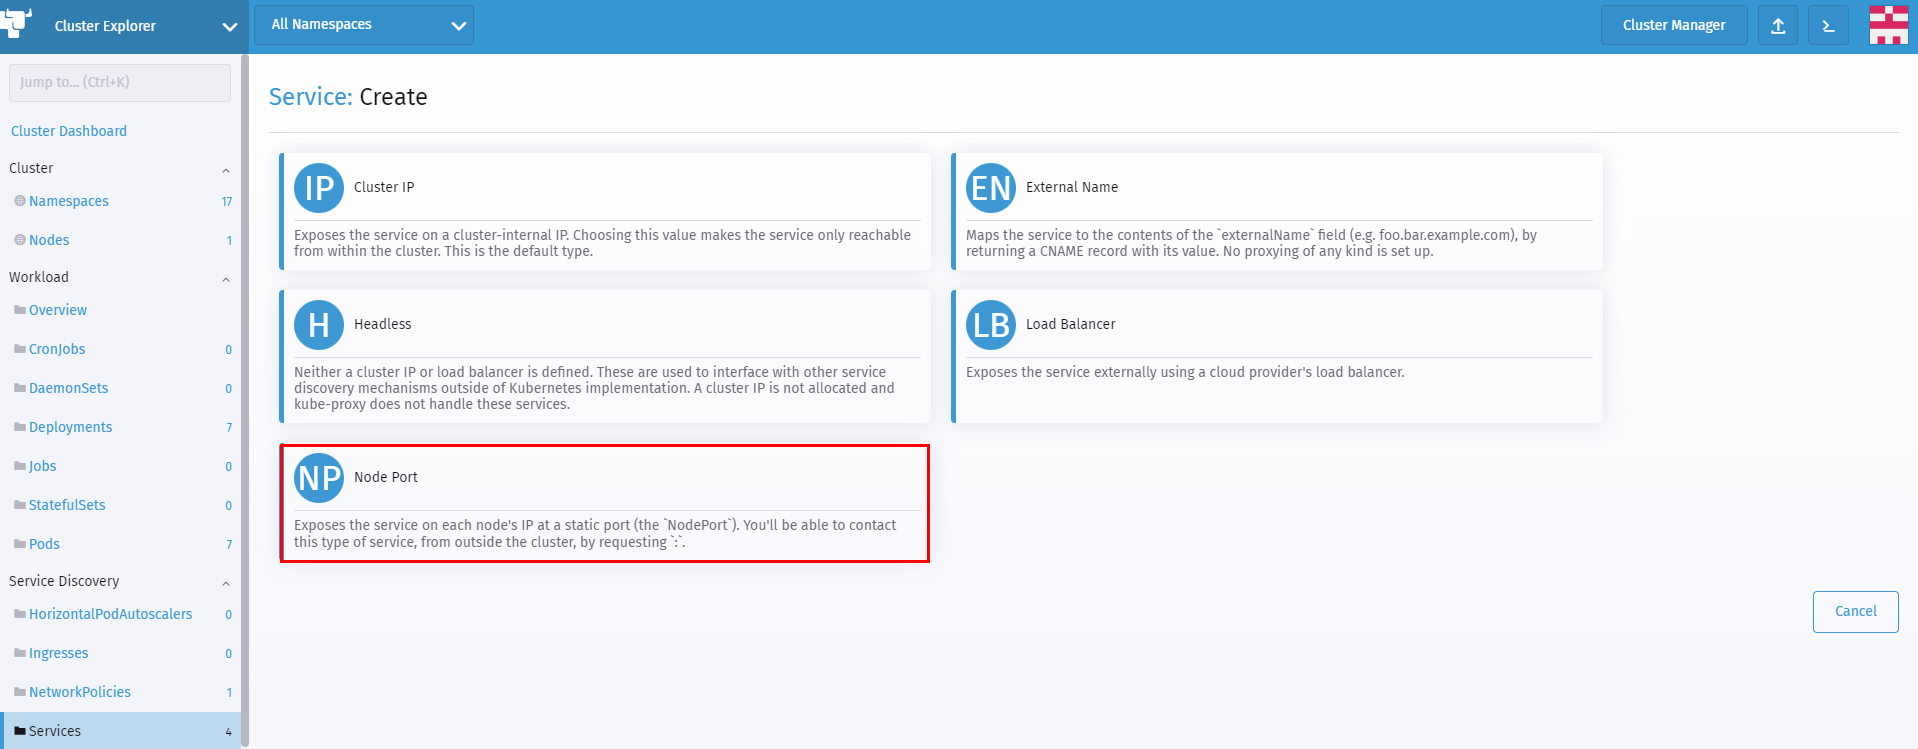The image size is (1918, 749).
Task: Focus the Jump to search field
Action: click(x=120, y=82)
